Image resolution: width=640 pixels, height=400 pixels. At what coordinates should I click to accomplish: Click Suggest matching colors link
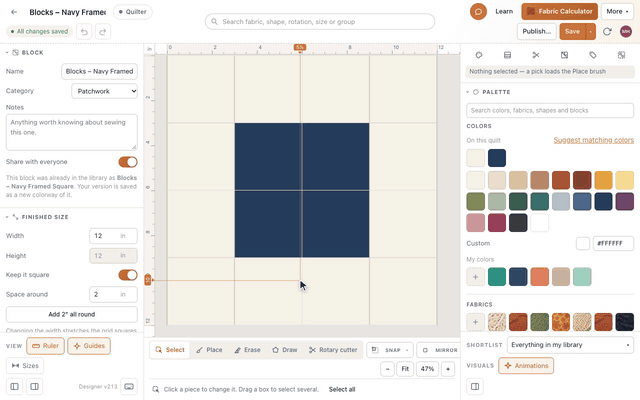pyautogui.click(x=593, y=140)
